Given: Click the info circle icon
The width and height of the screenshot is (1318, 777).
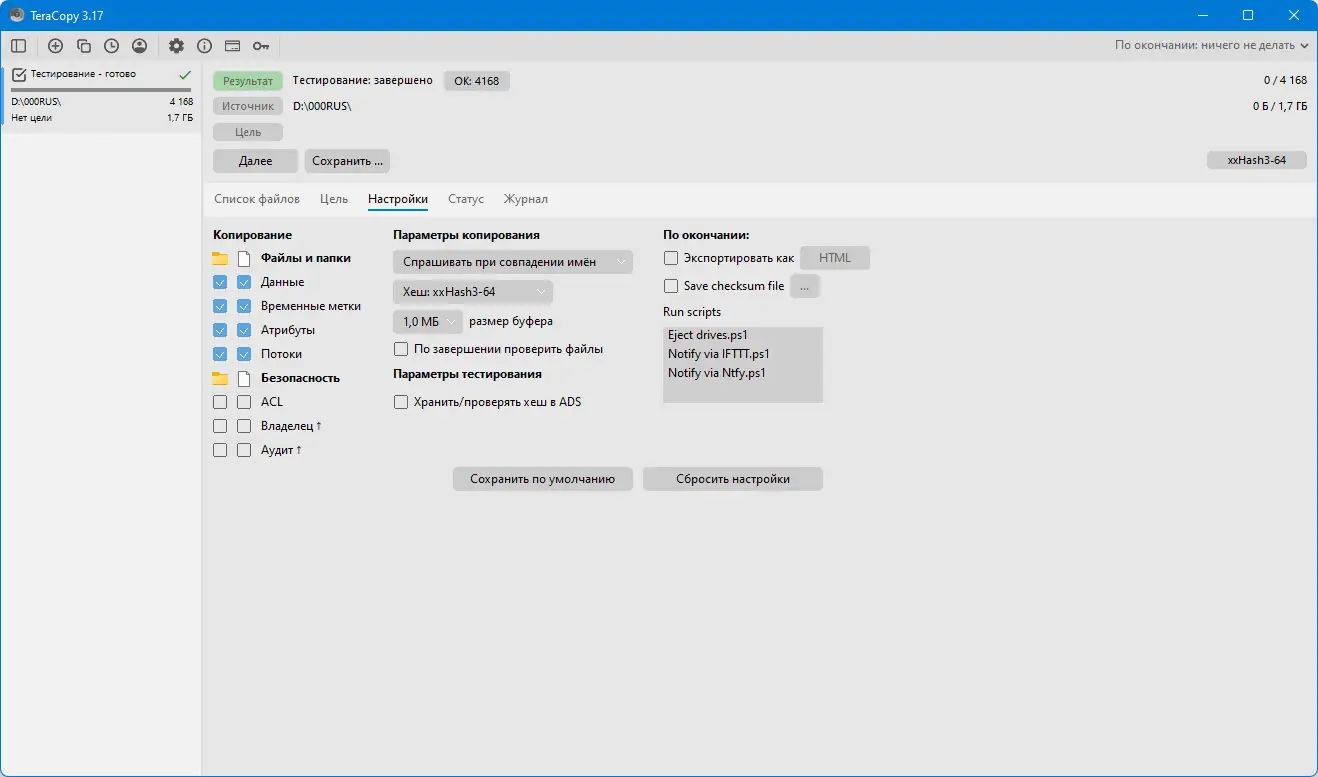Looking at the screenshot, I should (x=205, y=45).
